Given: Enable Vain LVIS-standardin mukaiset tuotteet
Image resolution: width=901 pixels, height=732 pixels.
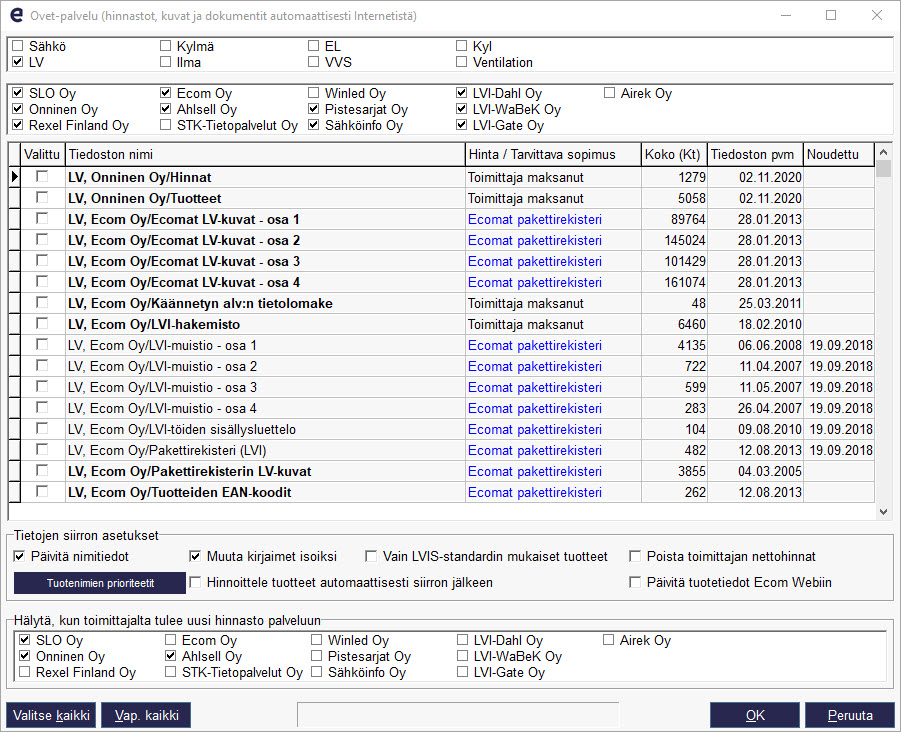Looking at the screenshot, I should coord(371,556).
